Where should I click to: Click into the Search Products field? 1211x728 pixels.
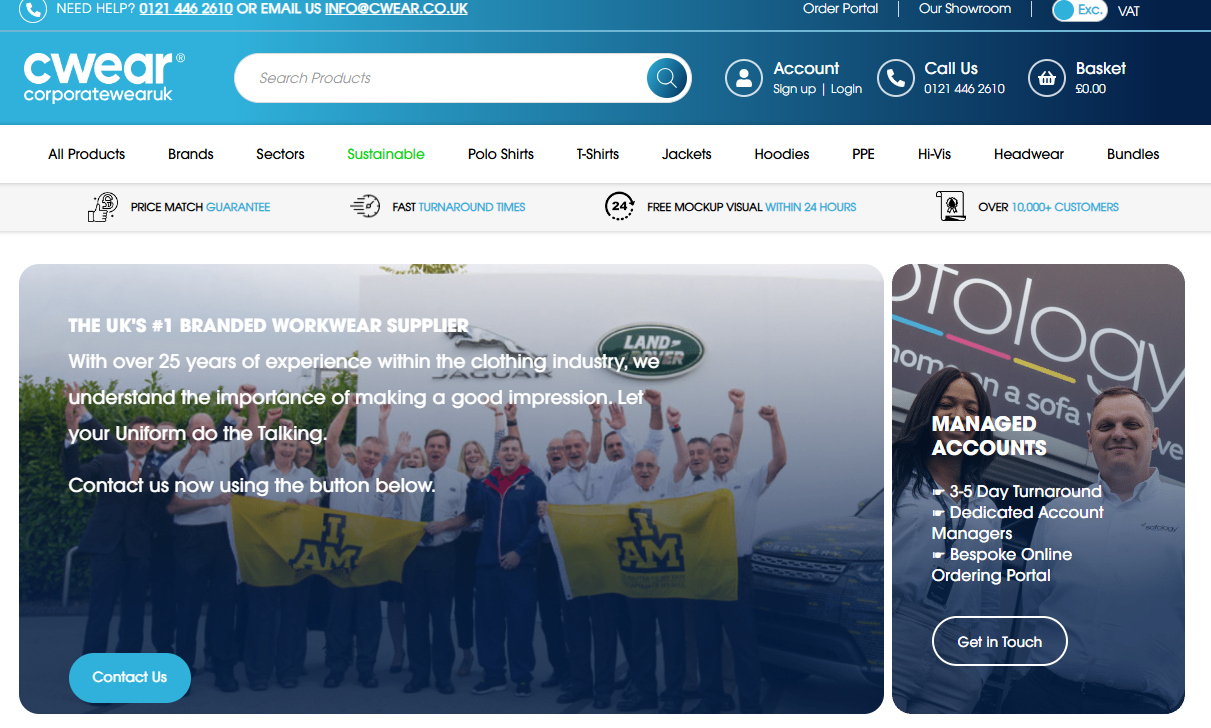point(440,78)
